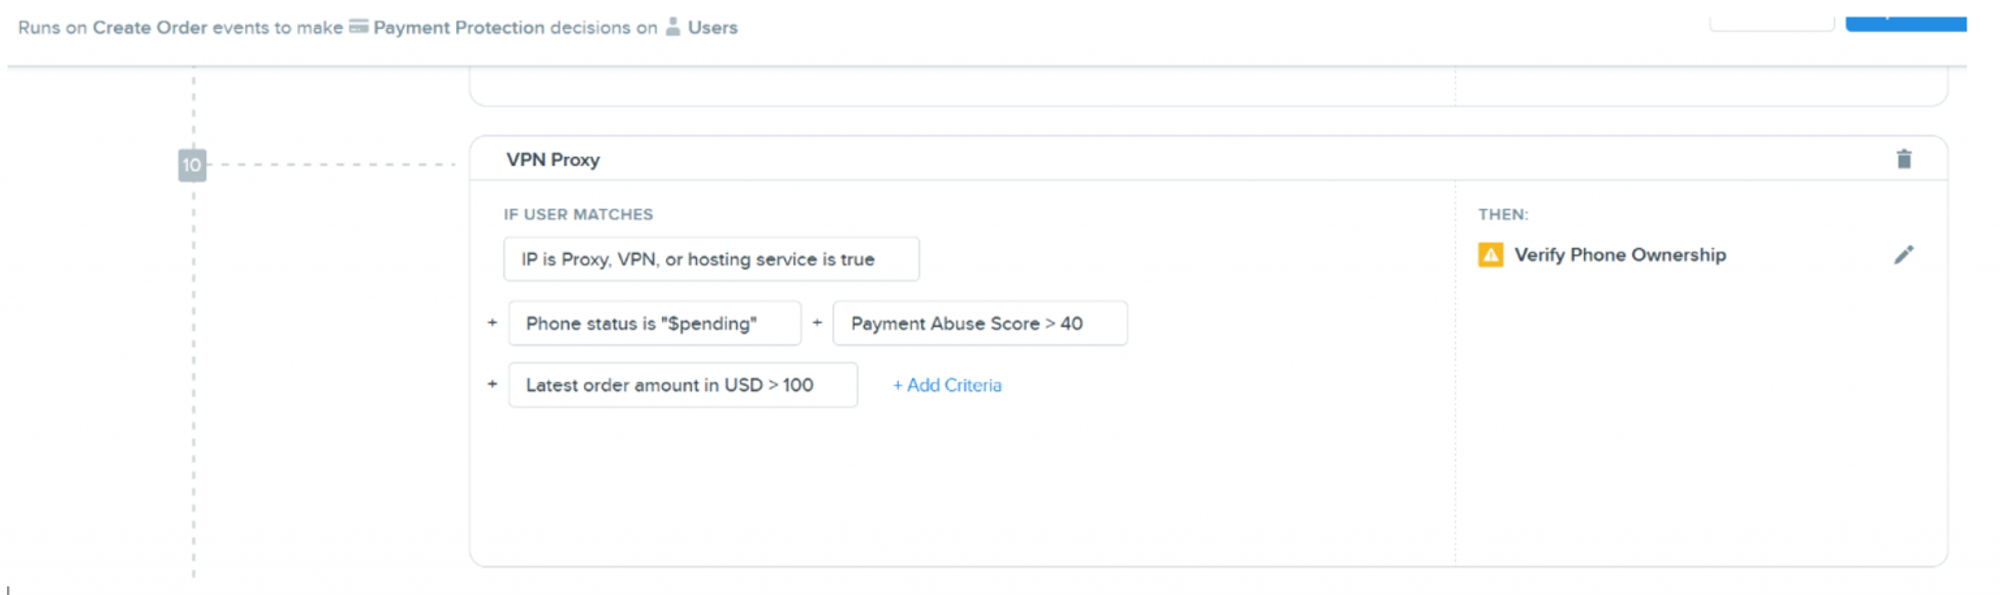Click the VPN Proxy rule title

pos(553,160)
